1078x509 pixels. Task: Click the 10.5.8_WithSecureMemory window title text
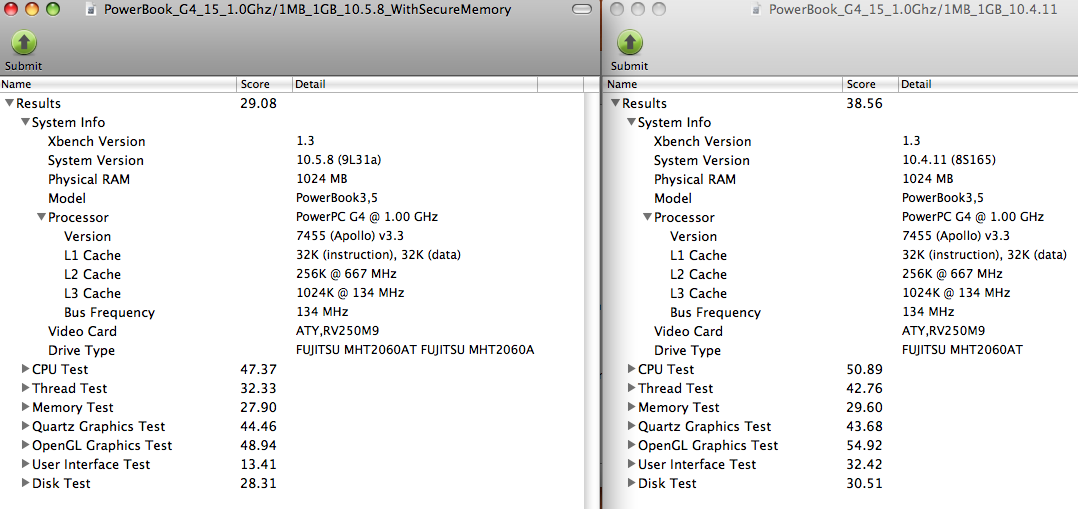[307, 10]
